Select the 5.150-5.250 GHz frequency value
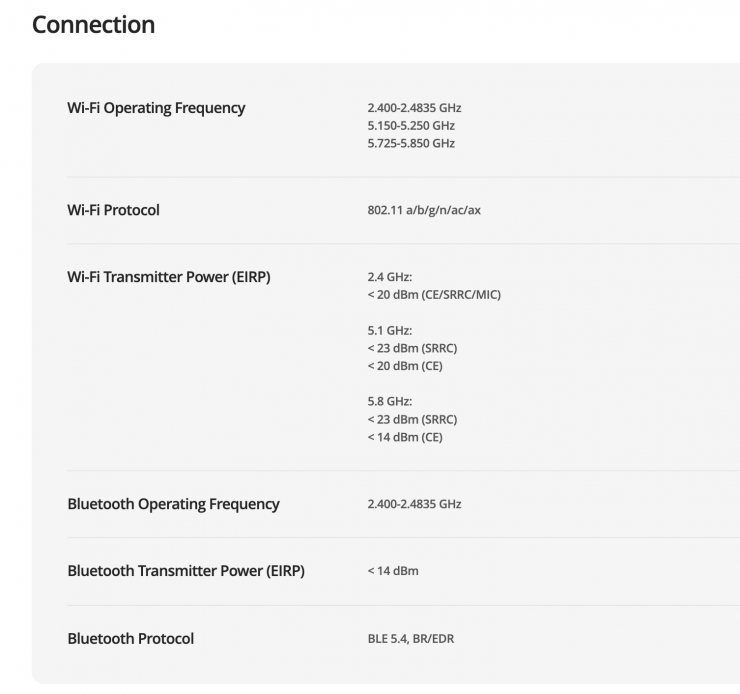 coord(411,126)
